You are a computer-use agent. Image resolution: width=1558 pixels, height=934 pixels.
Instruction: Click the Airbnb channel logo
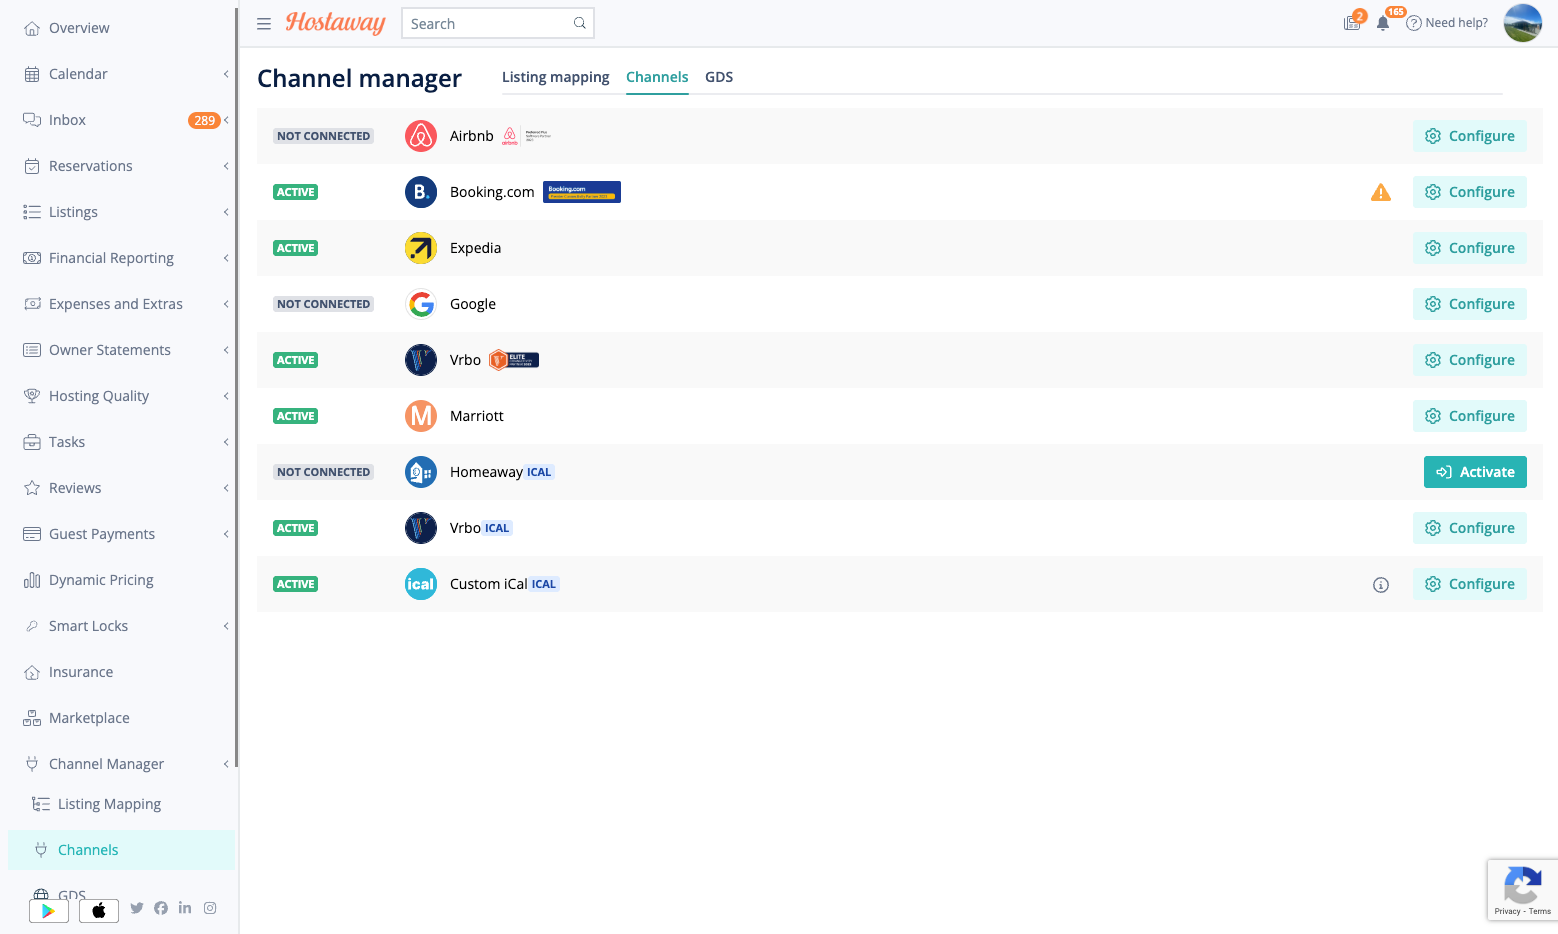(x=421, y=136)
